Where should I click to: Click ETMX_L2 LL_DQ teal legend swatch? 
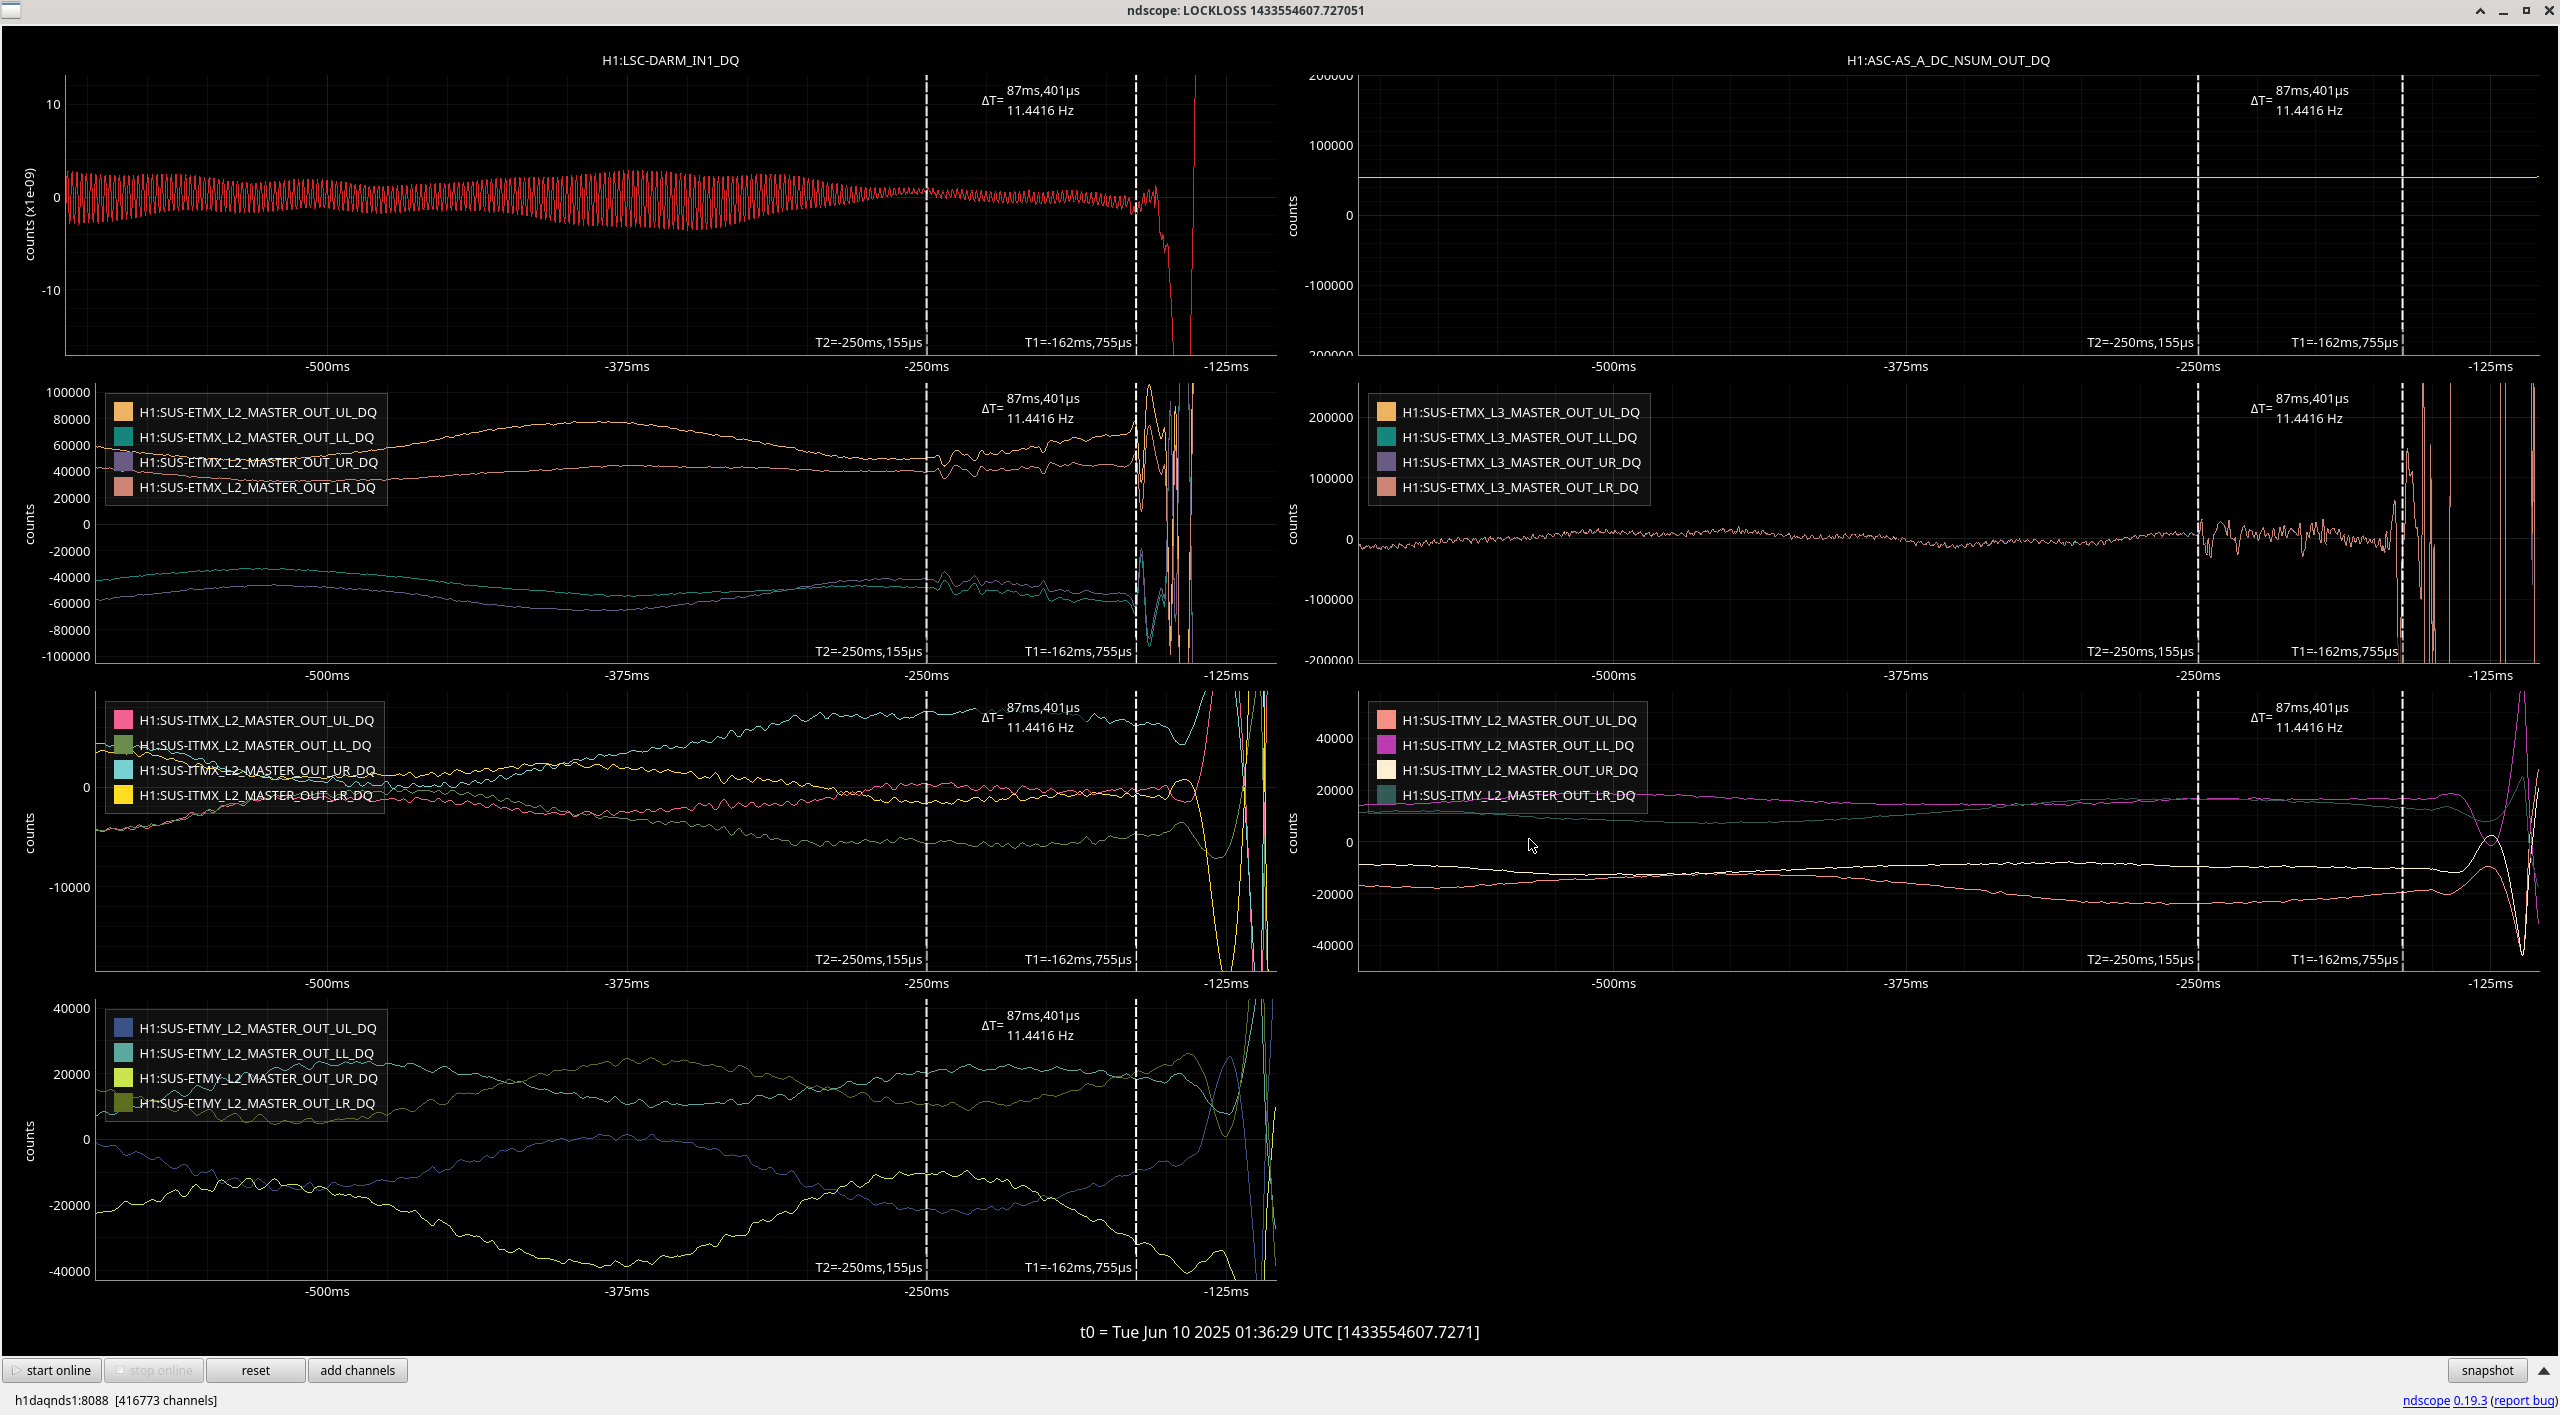click(124, 437)
